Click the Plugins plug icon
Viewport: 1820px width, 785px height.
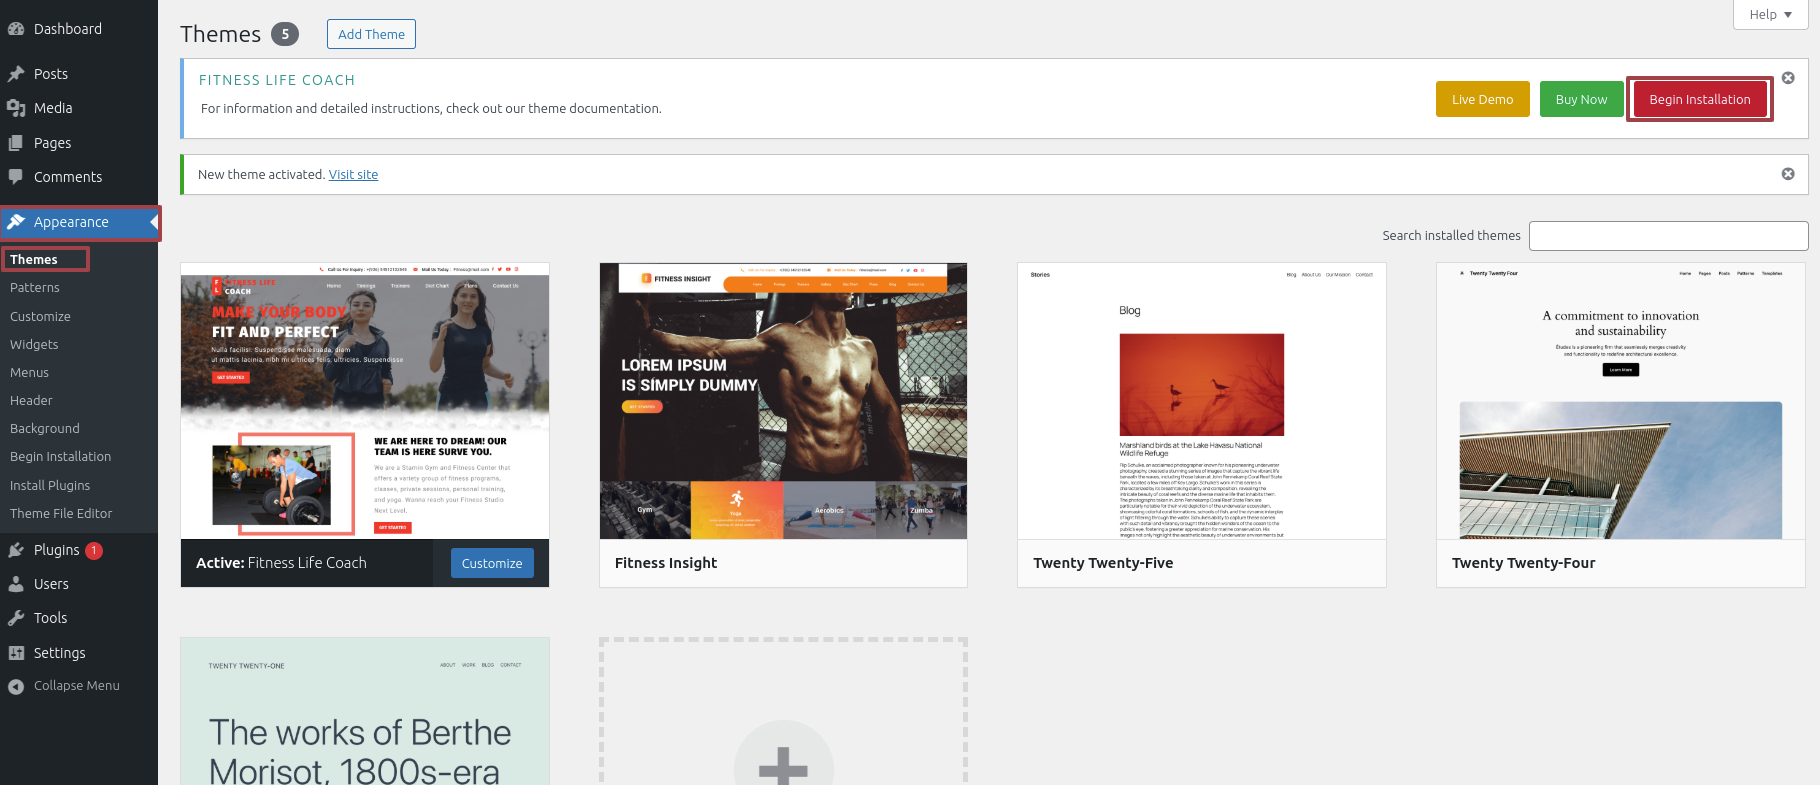16,550
